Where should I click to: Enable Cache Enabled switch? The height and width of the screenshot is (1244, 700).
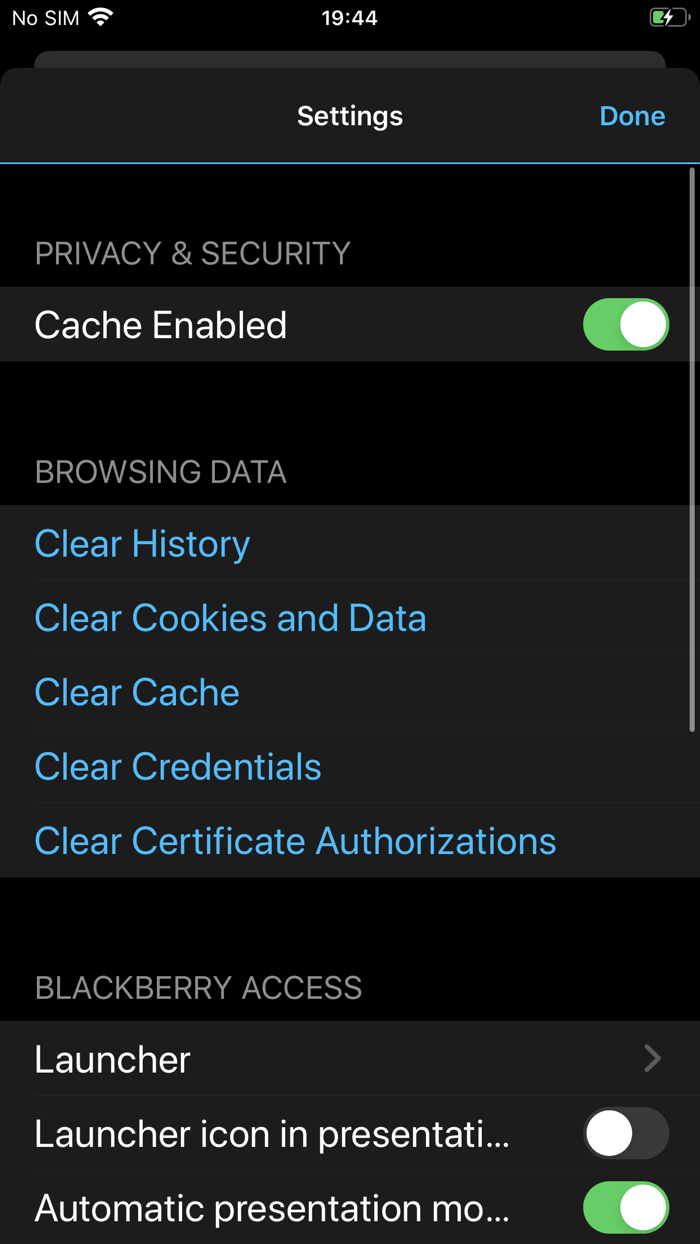(626, 324)
